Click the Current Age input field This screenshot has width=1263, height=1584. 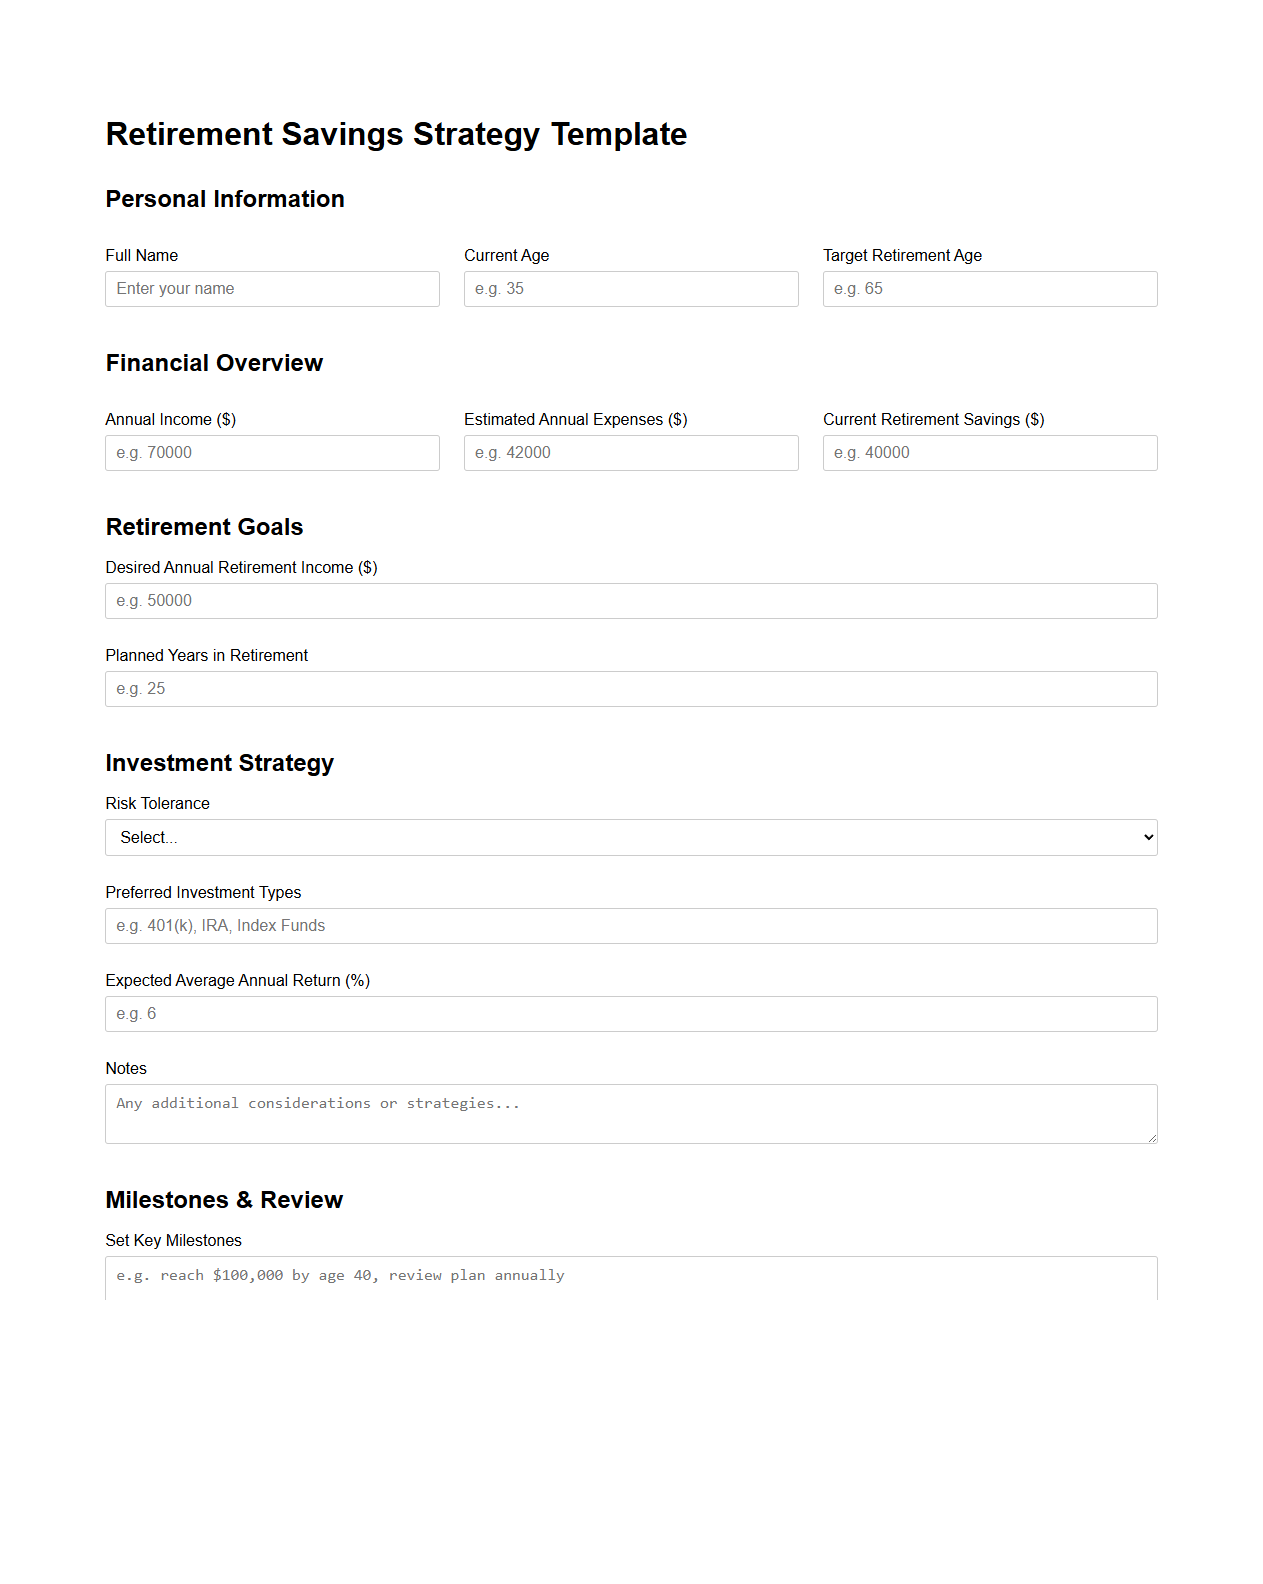click(x=630, y=288)
